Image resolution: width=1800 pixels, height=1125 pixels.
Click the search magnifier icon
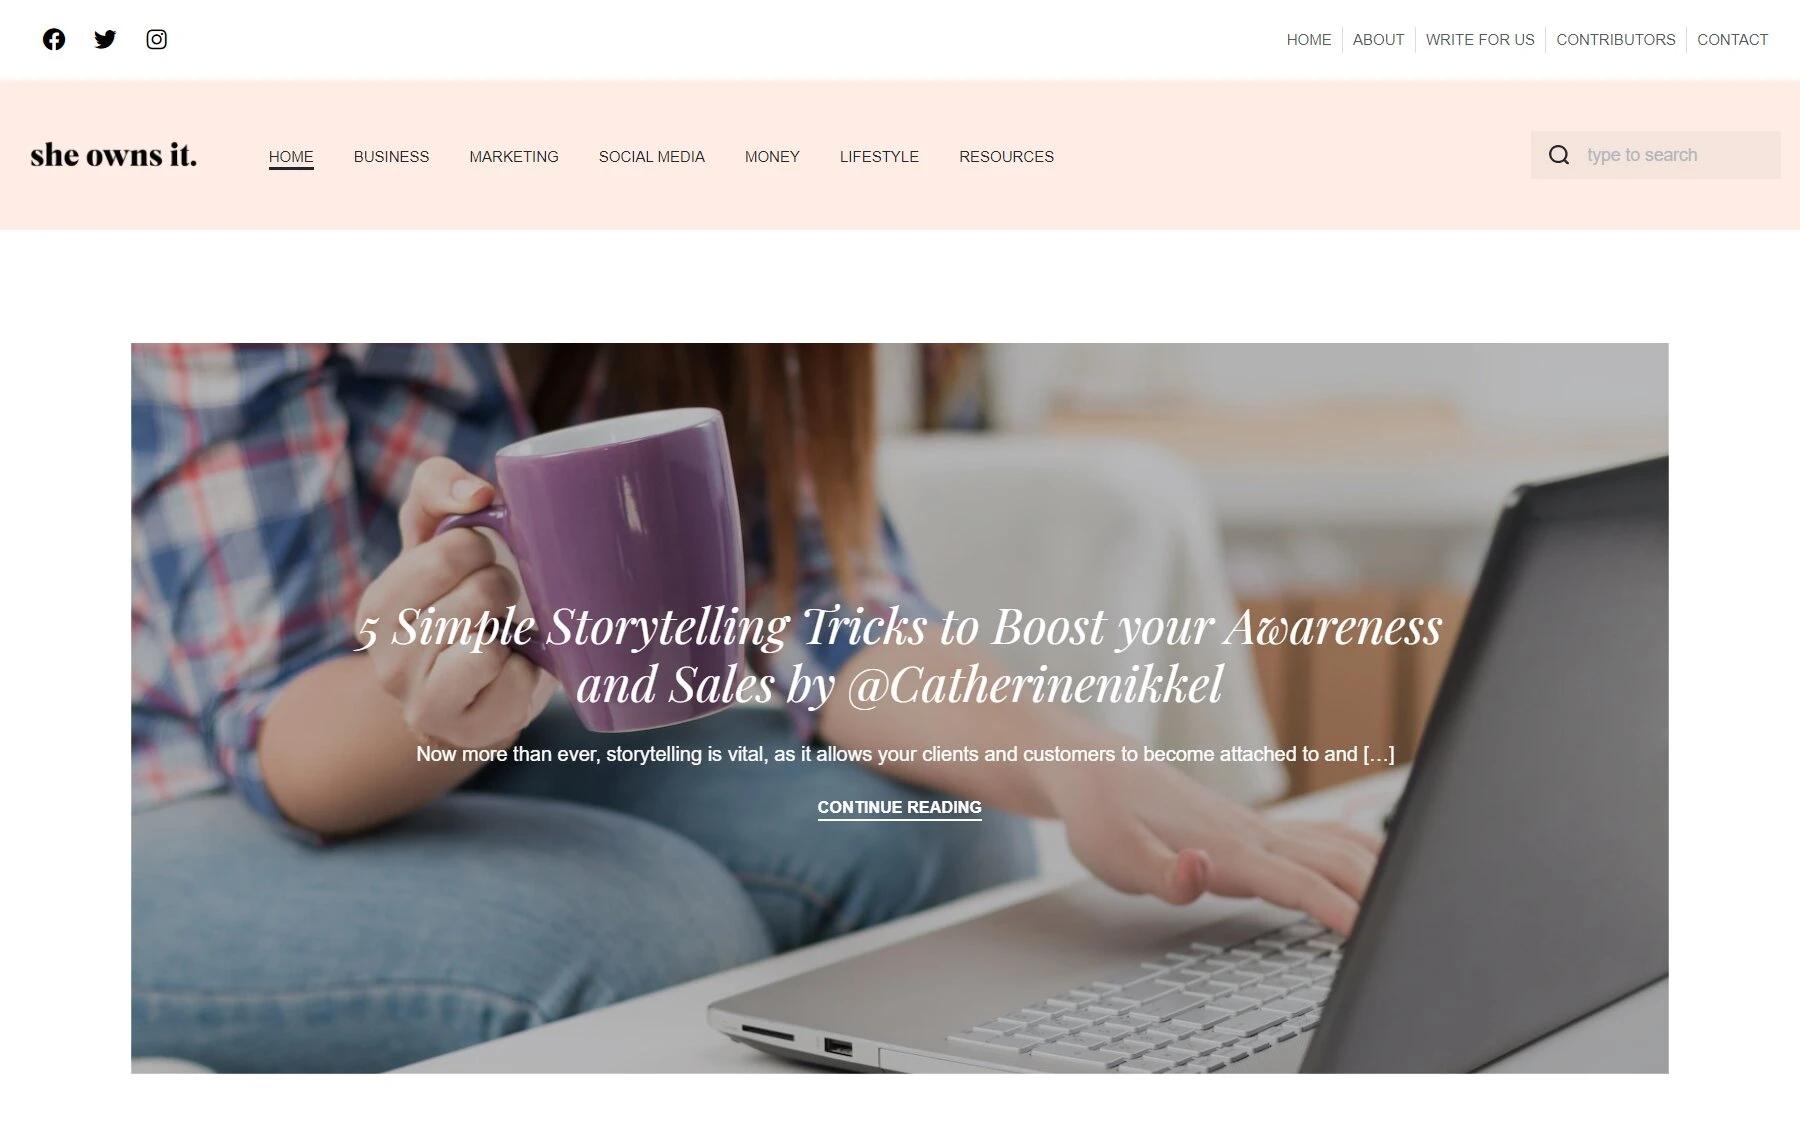click(x=1559, y=155)
